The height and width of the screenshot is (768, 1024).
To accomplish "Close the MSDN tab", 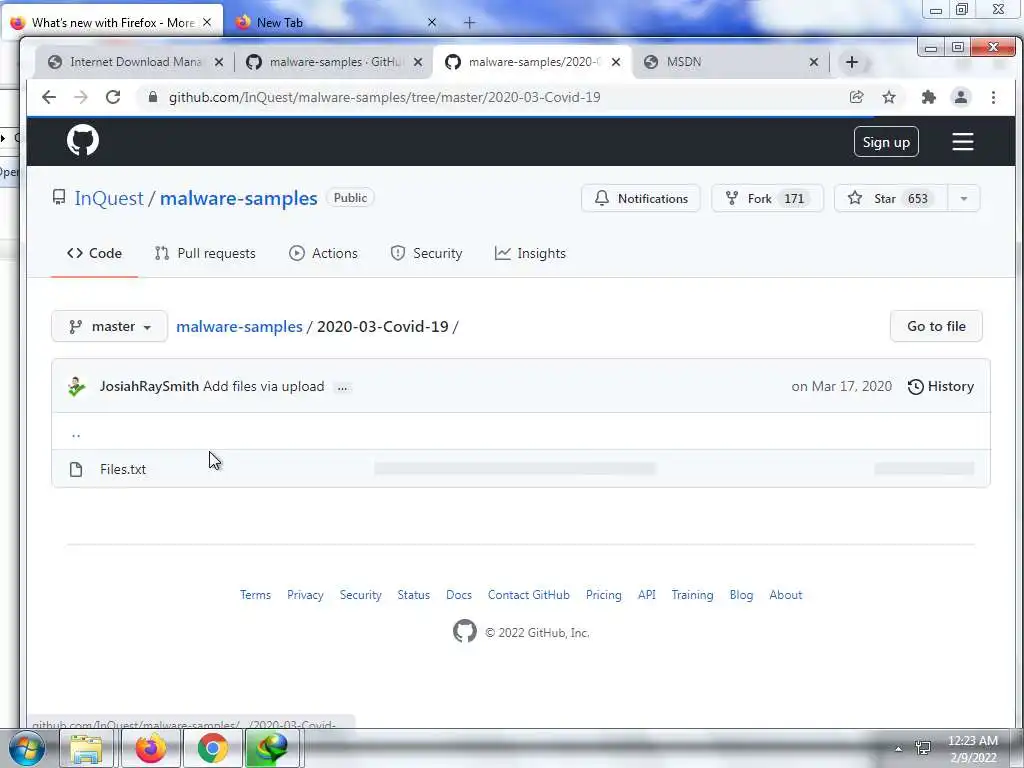I will 814,62.
